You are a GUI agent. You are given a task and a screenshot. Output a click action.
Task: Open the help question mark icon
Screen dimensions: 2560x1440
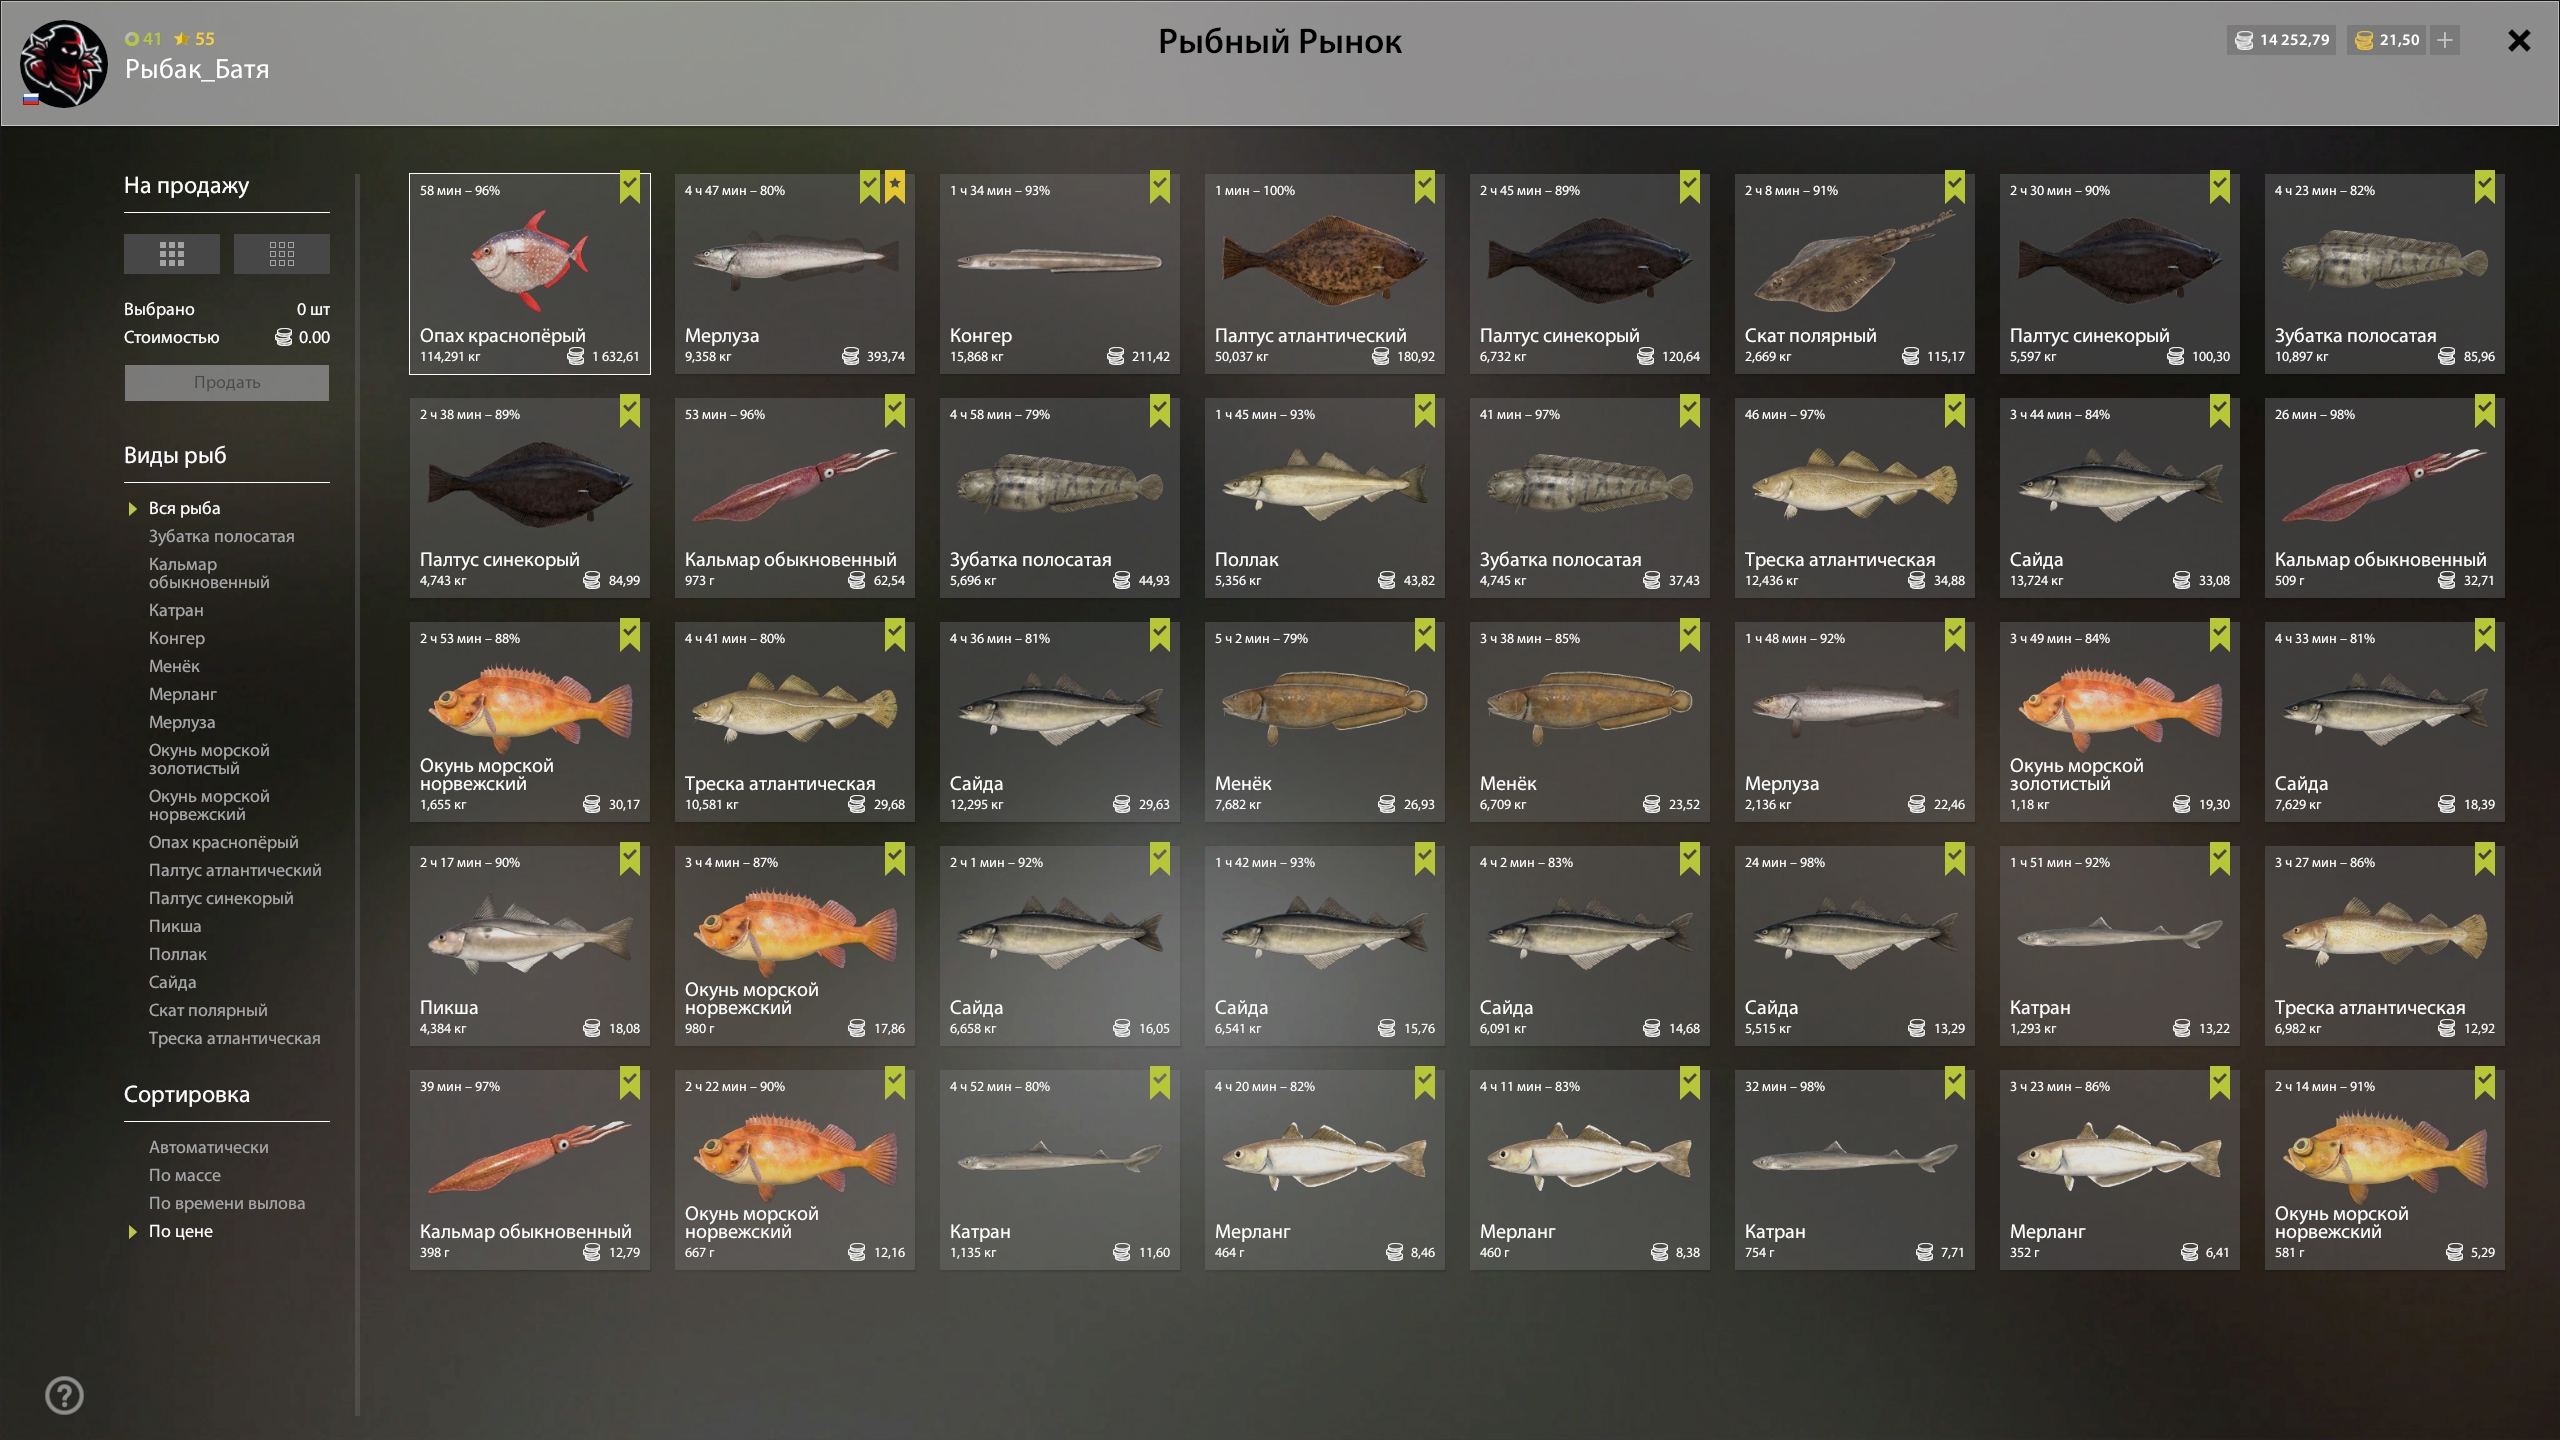[x=65, y=1395]
